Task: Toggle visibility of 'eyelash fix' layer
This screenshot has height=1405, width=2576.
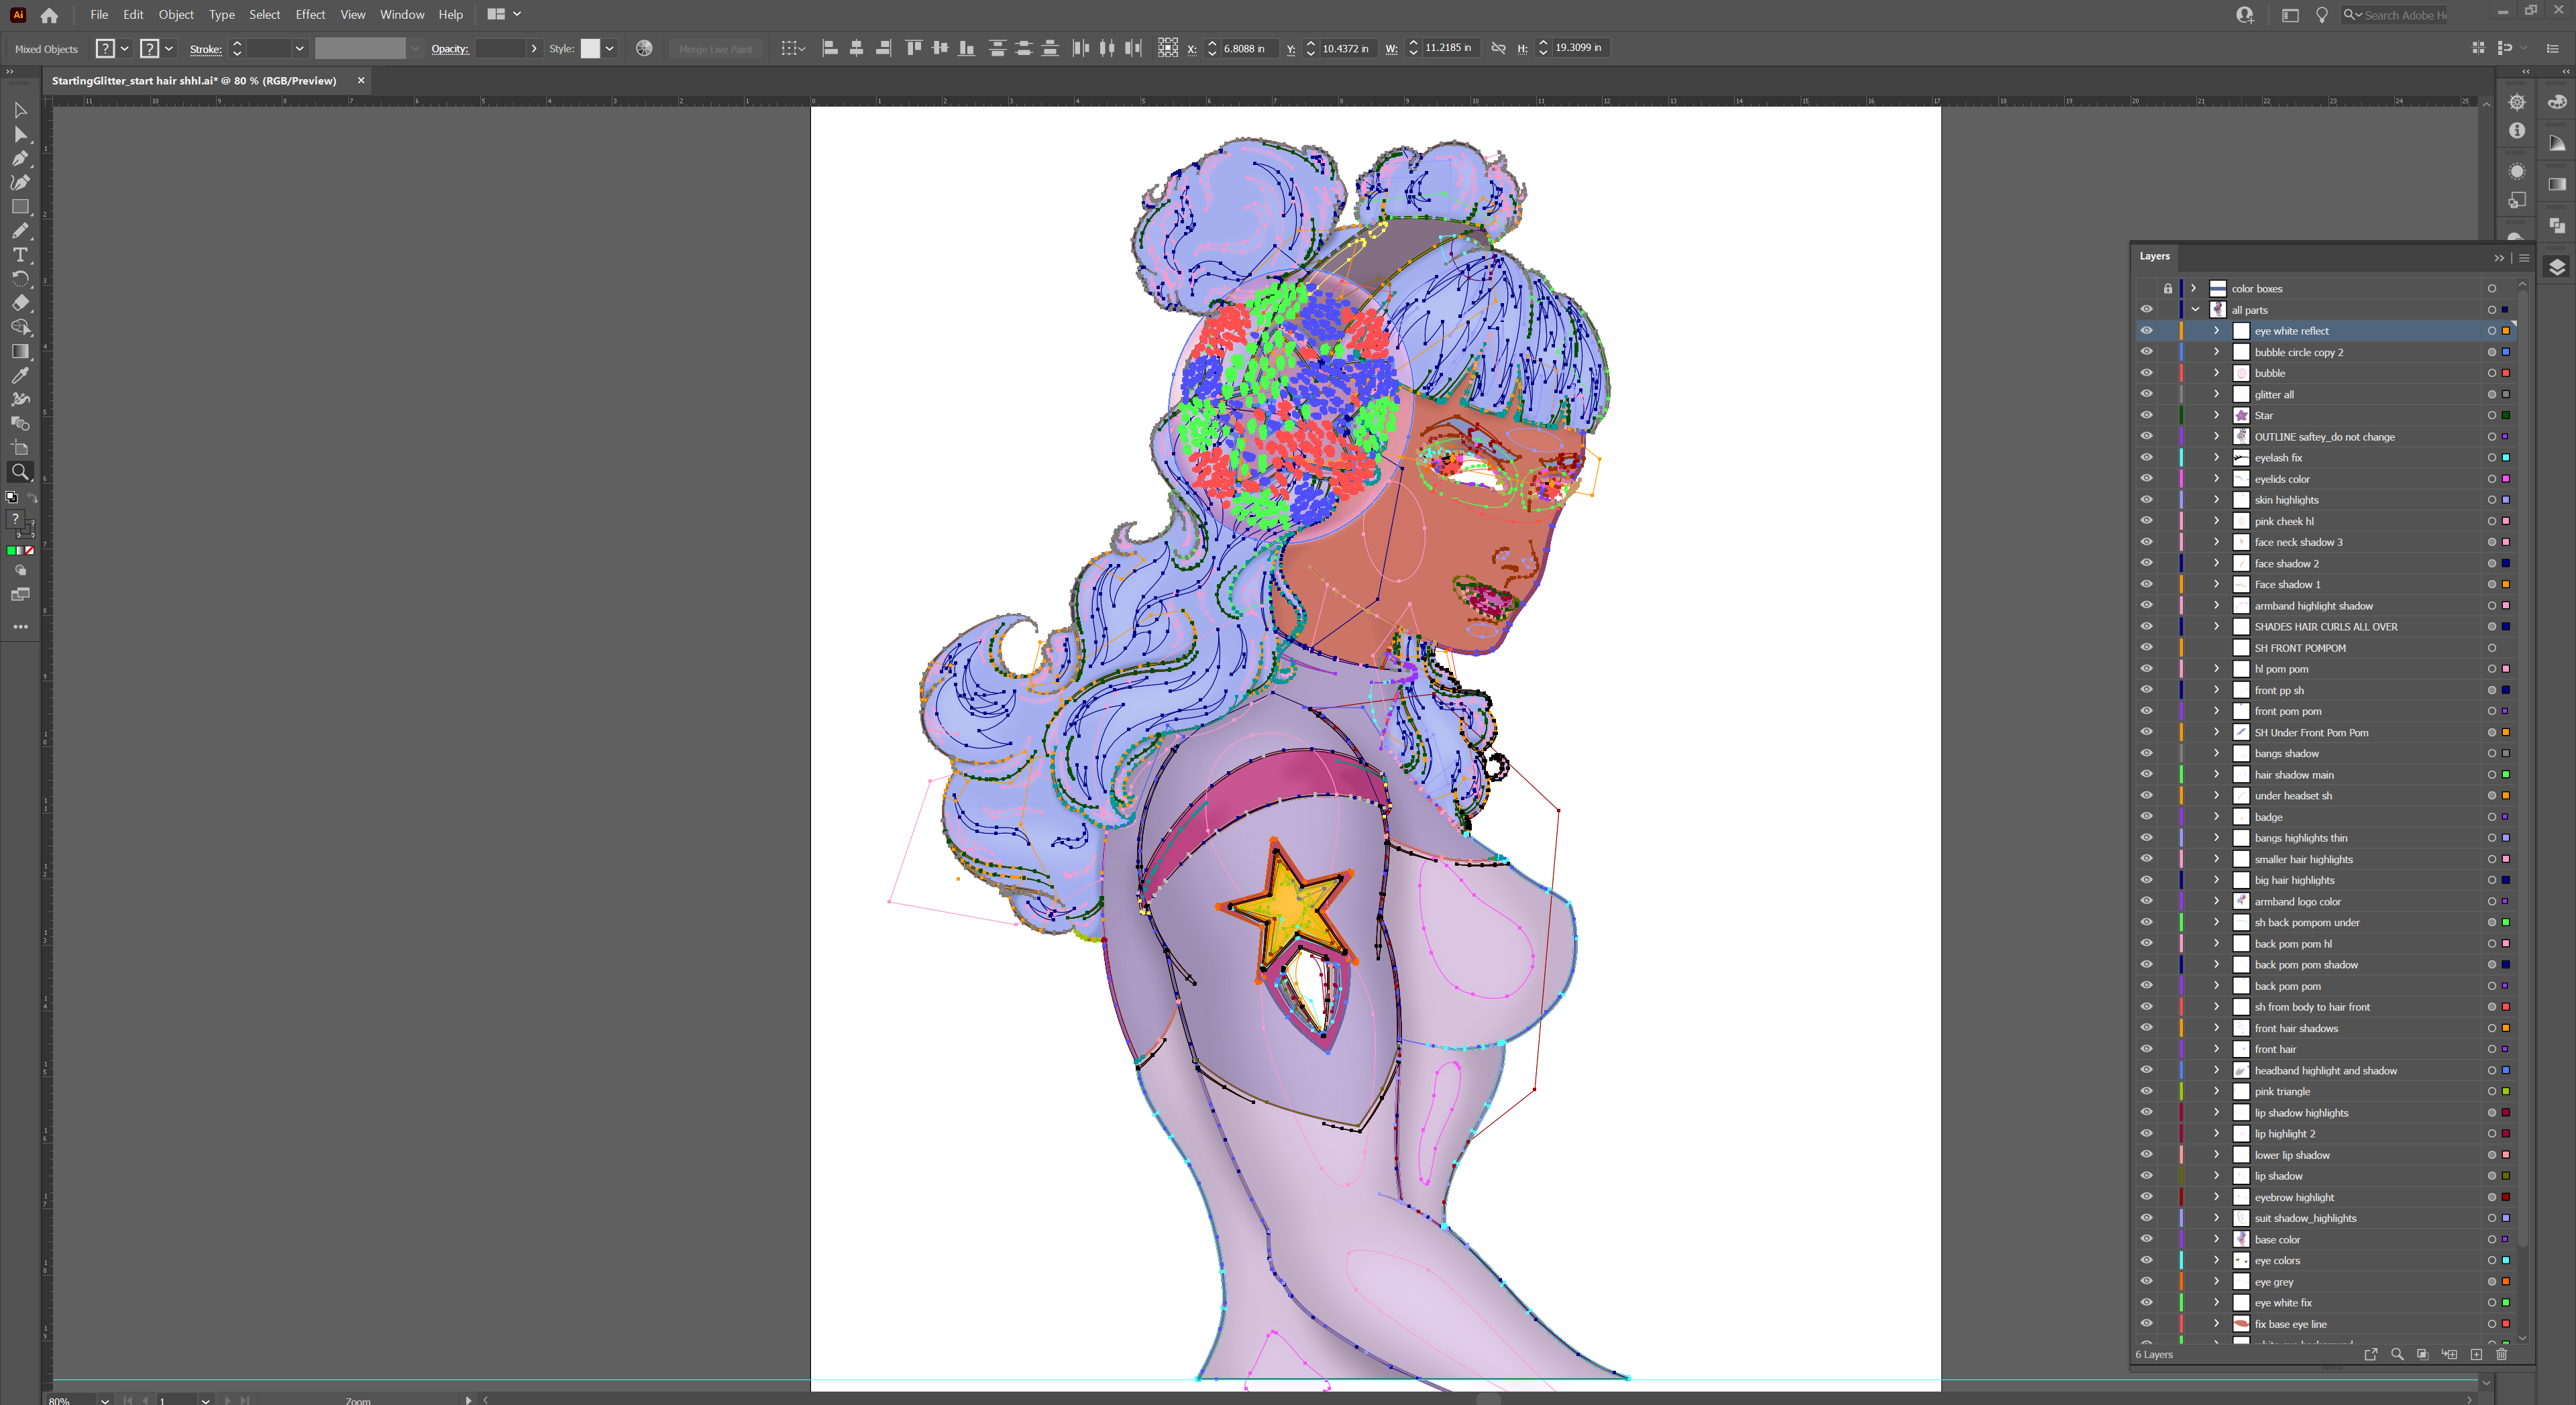Action: [x=2146, y=457]
